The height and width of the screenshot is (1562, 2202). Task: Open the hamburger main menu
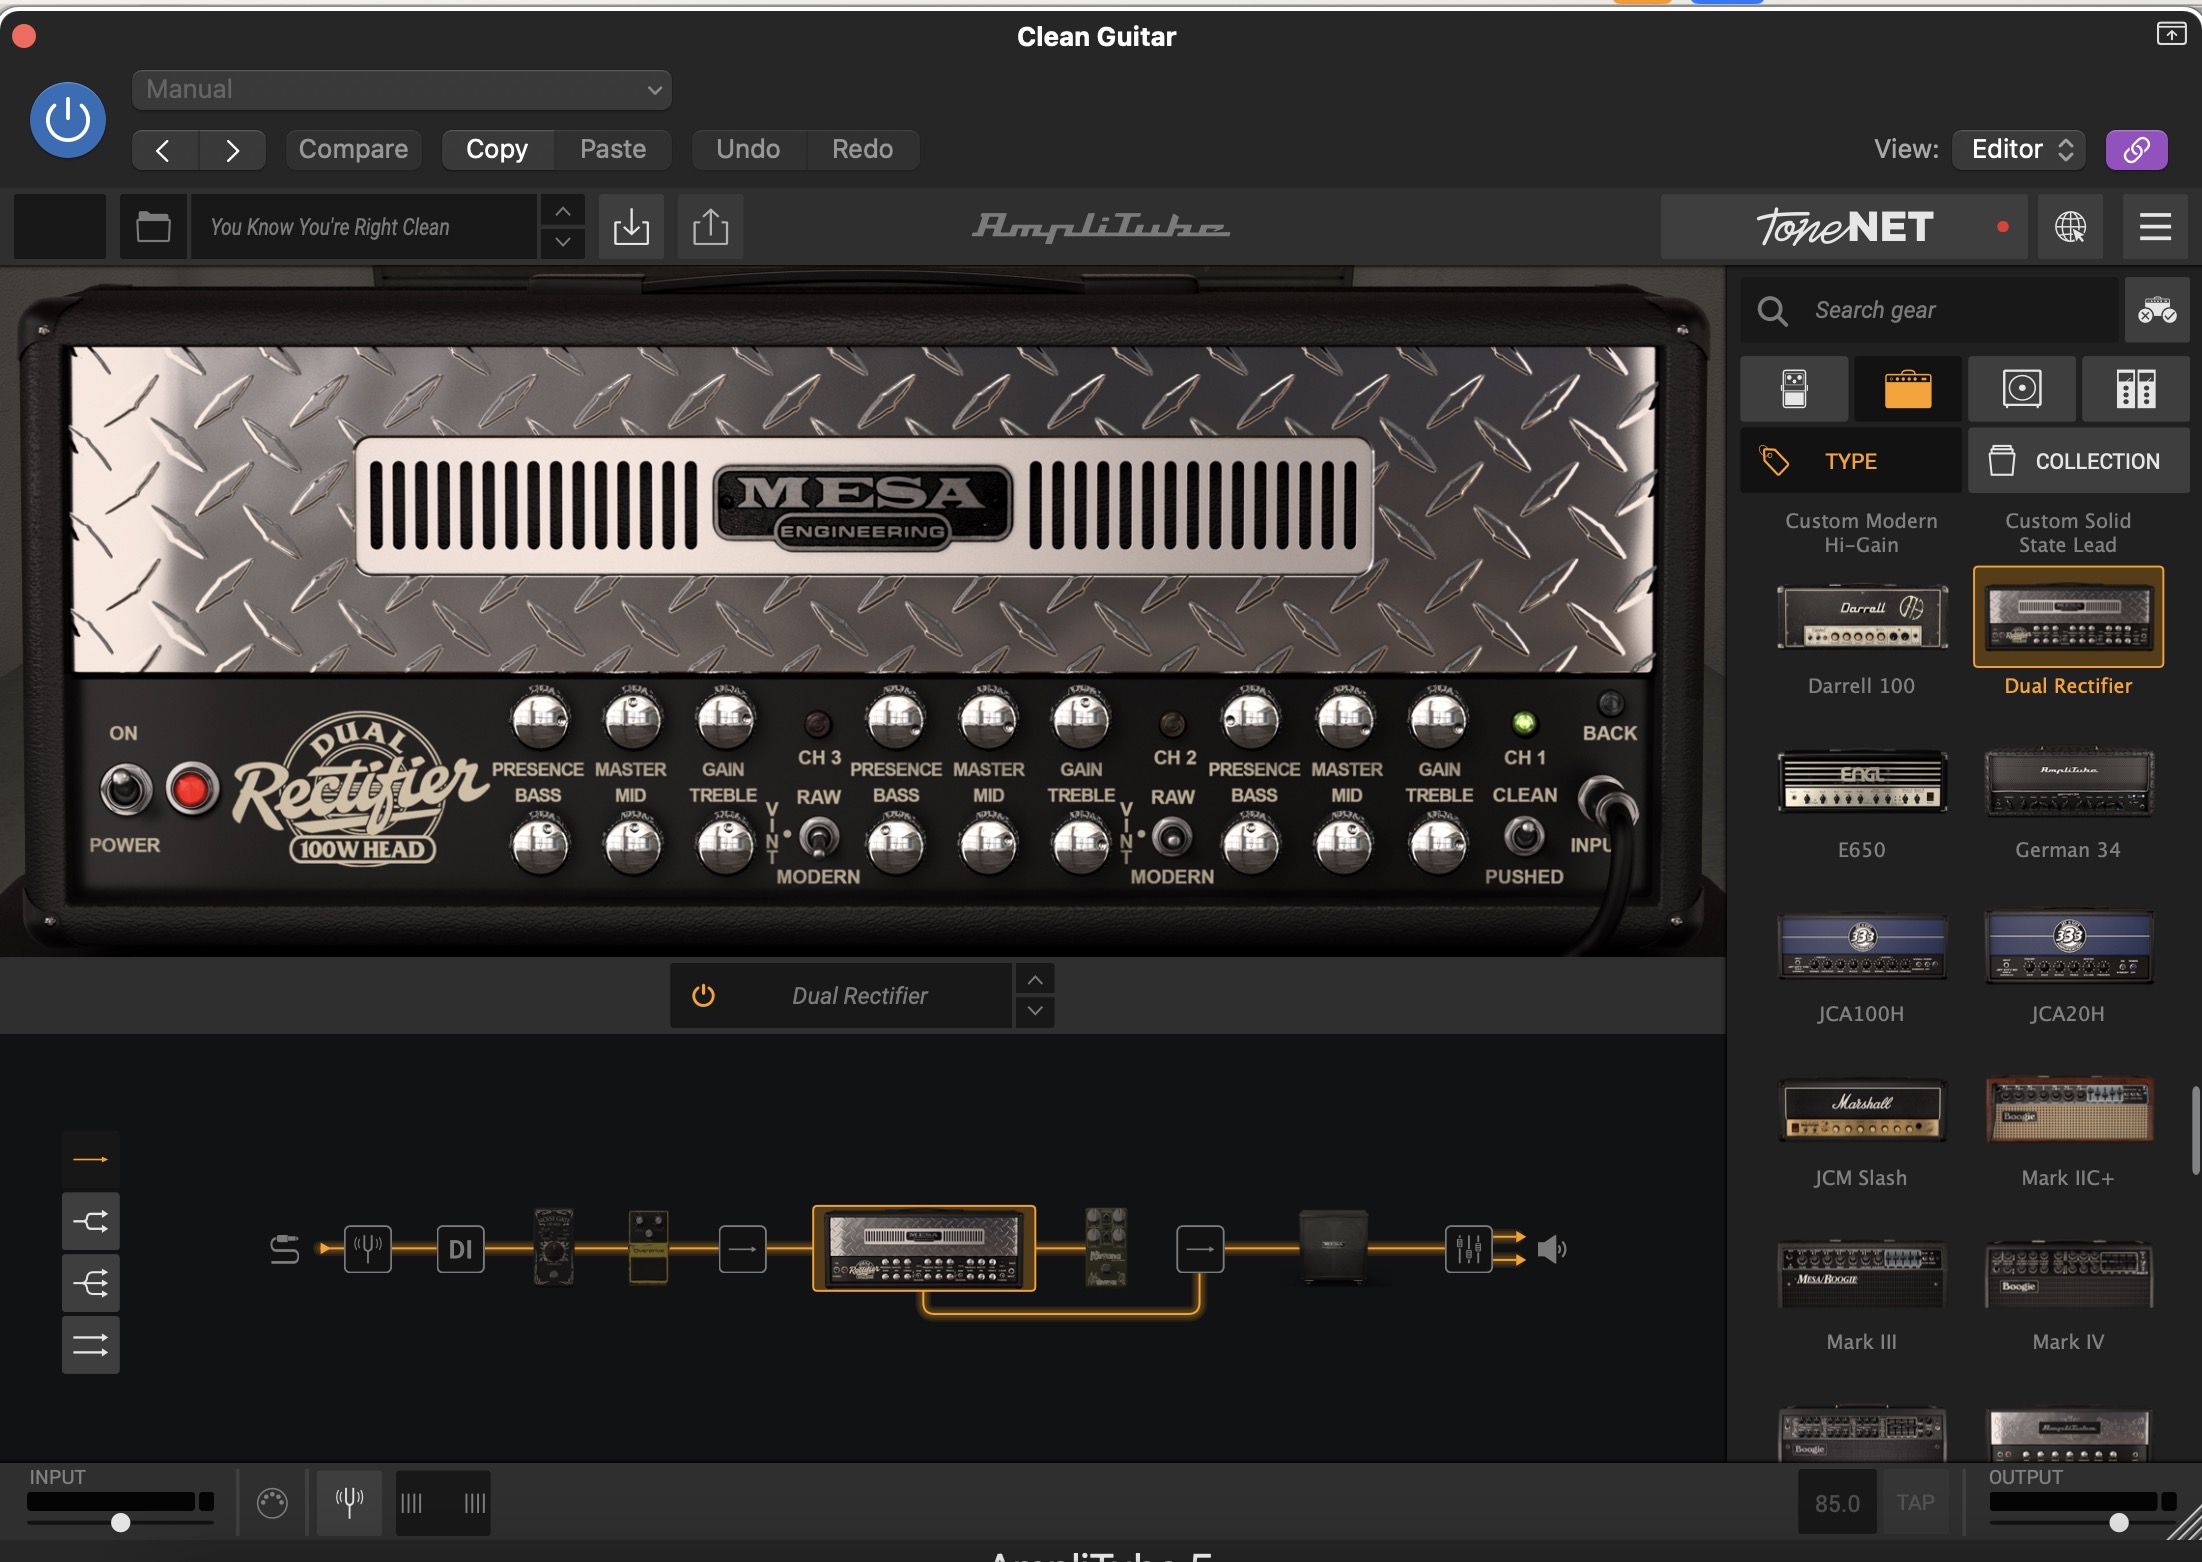2155,227
